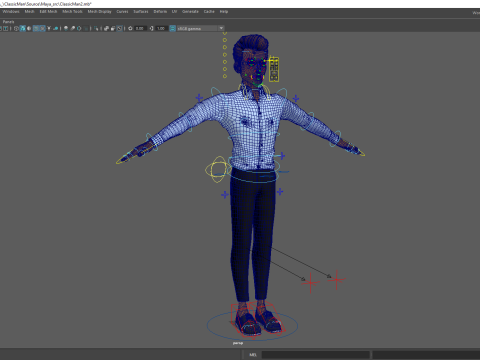Select the yellow facial control panel

(274, 69)
